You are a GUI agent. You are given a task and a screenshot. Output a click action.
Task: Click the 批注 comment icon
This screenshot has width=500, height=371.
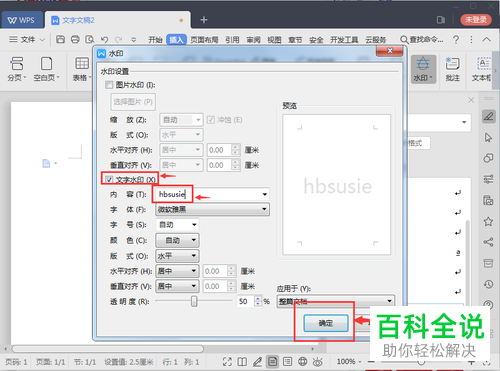pos(452,69)
